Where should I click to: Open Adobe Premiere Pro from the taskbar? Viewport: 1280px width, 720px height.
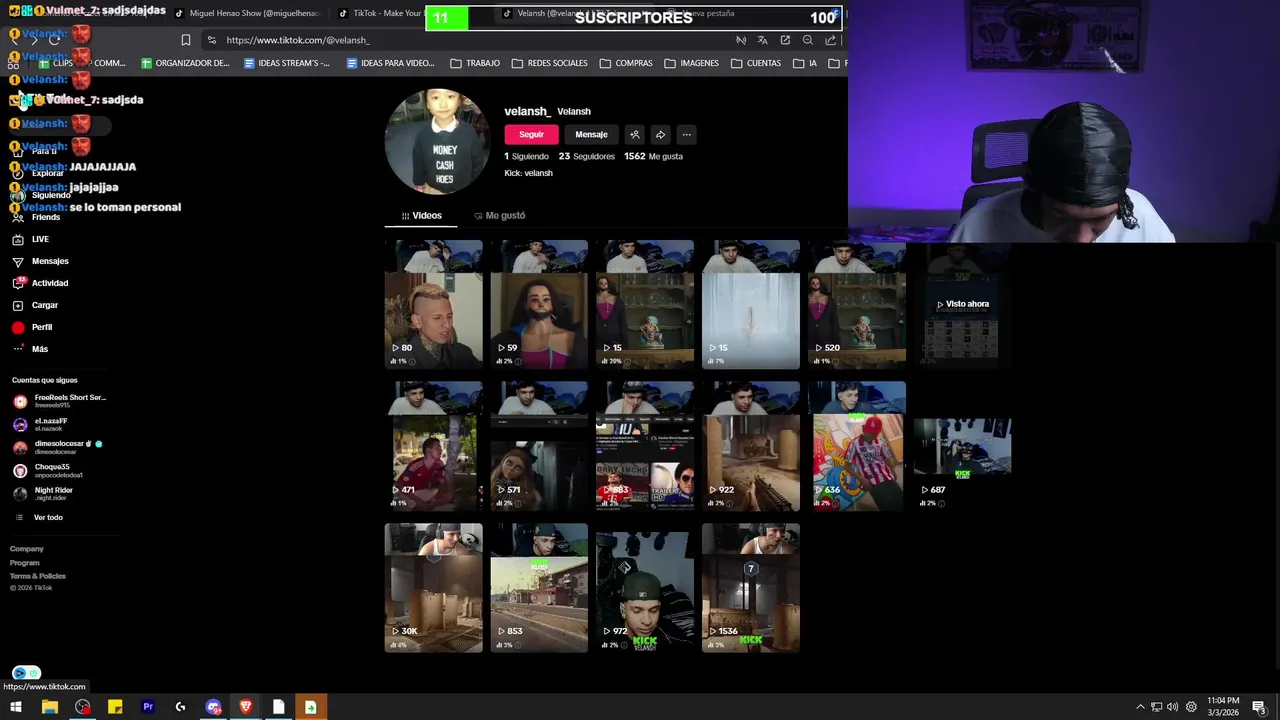pos(148,707)
